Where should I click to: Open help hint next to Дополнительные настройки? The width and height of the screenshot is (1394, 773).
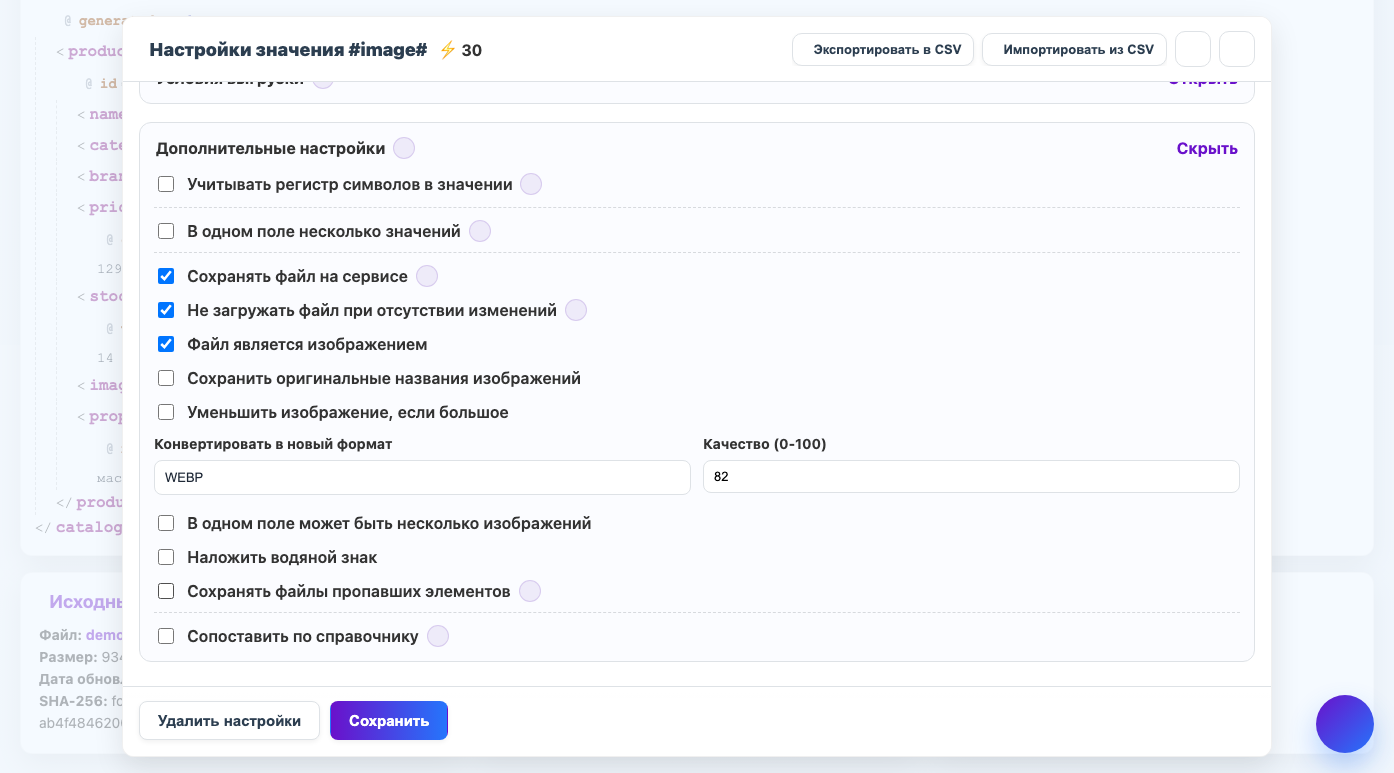[x=404, y=148]
